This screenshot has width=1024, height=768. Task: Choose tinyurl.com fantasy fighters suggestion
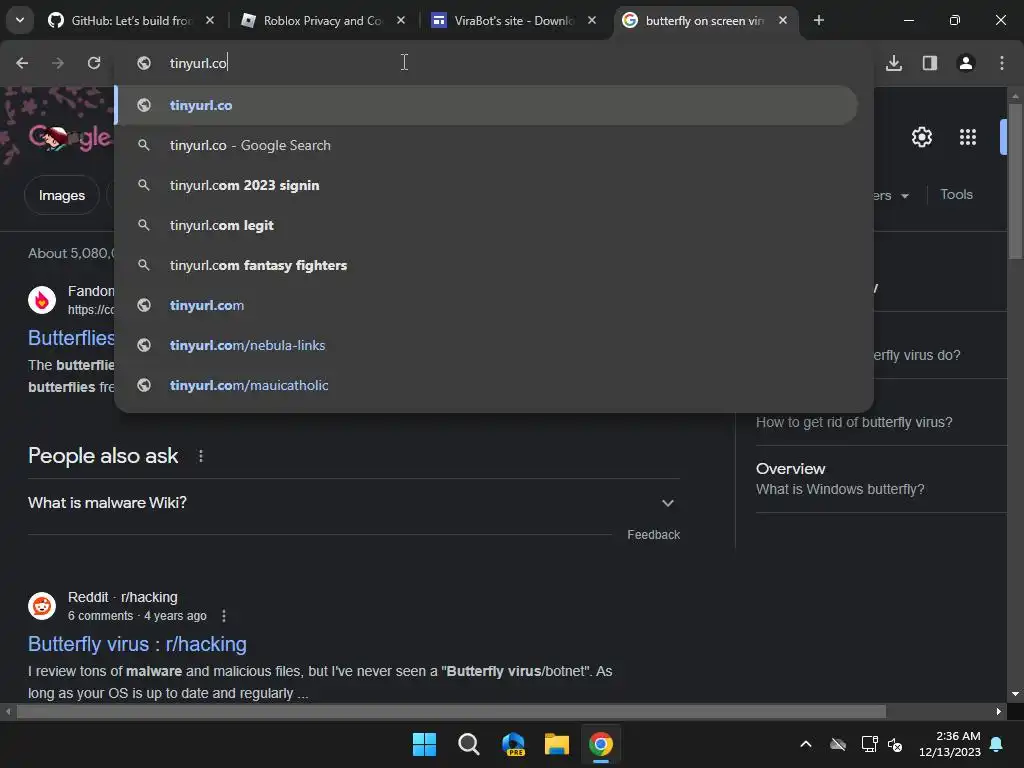point(487,265)
